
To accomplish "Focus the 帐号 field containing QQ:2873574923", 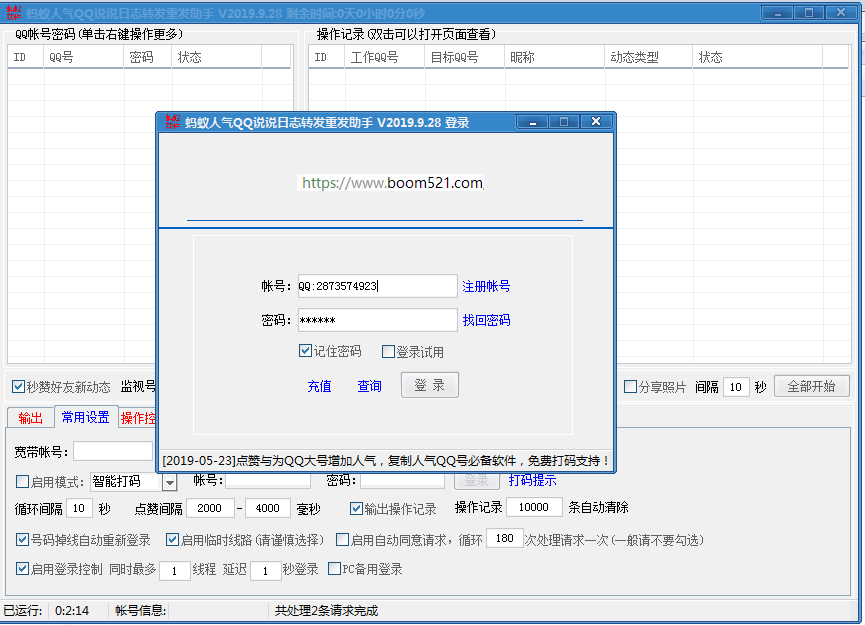I will (378, 286).
